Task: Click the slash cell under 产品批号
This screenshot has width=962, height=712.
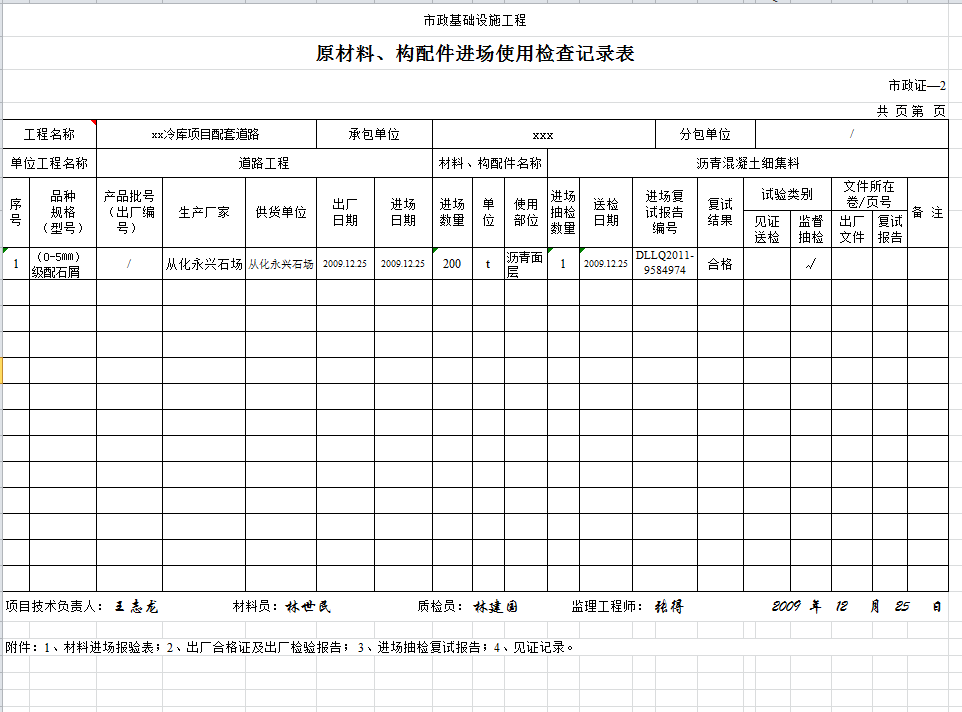Action: 129,264
